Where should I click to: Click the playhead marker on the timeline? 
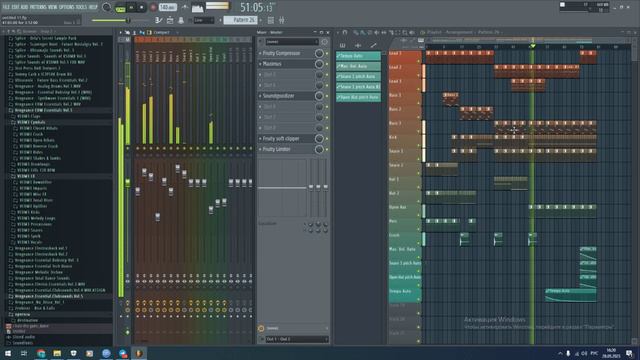532,46
